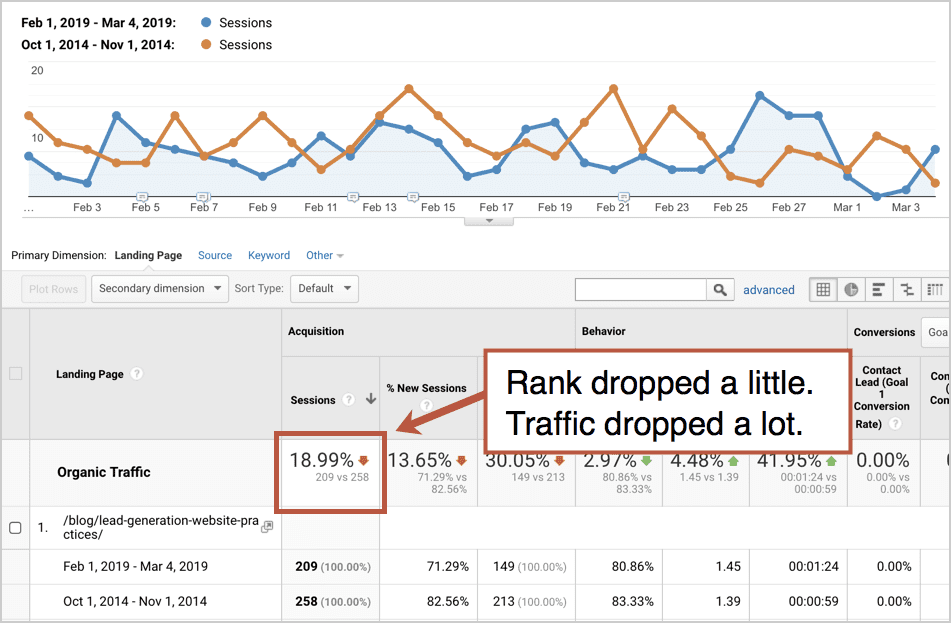The height and width of the screenshot is (623, 951).
Task: Click Organic Traffic summary row label
Action: click(104, 472)
